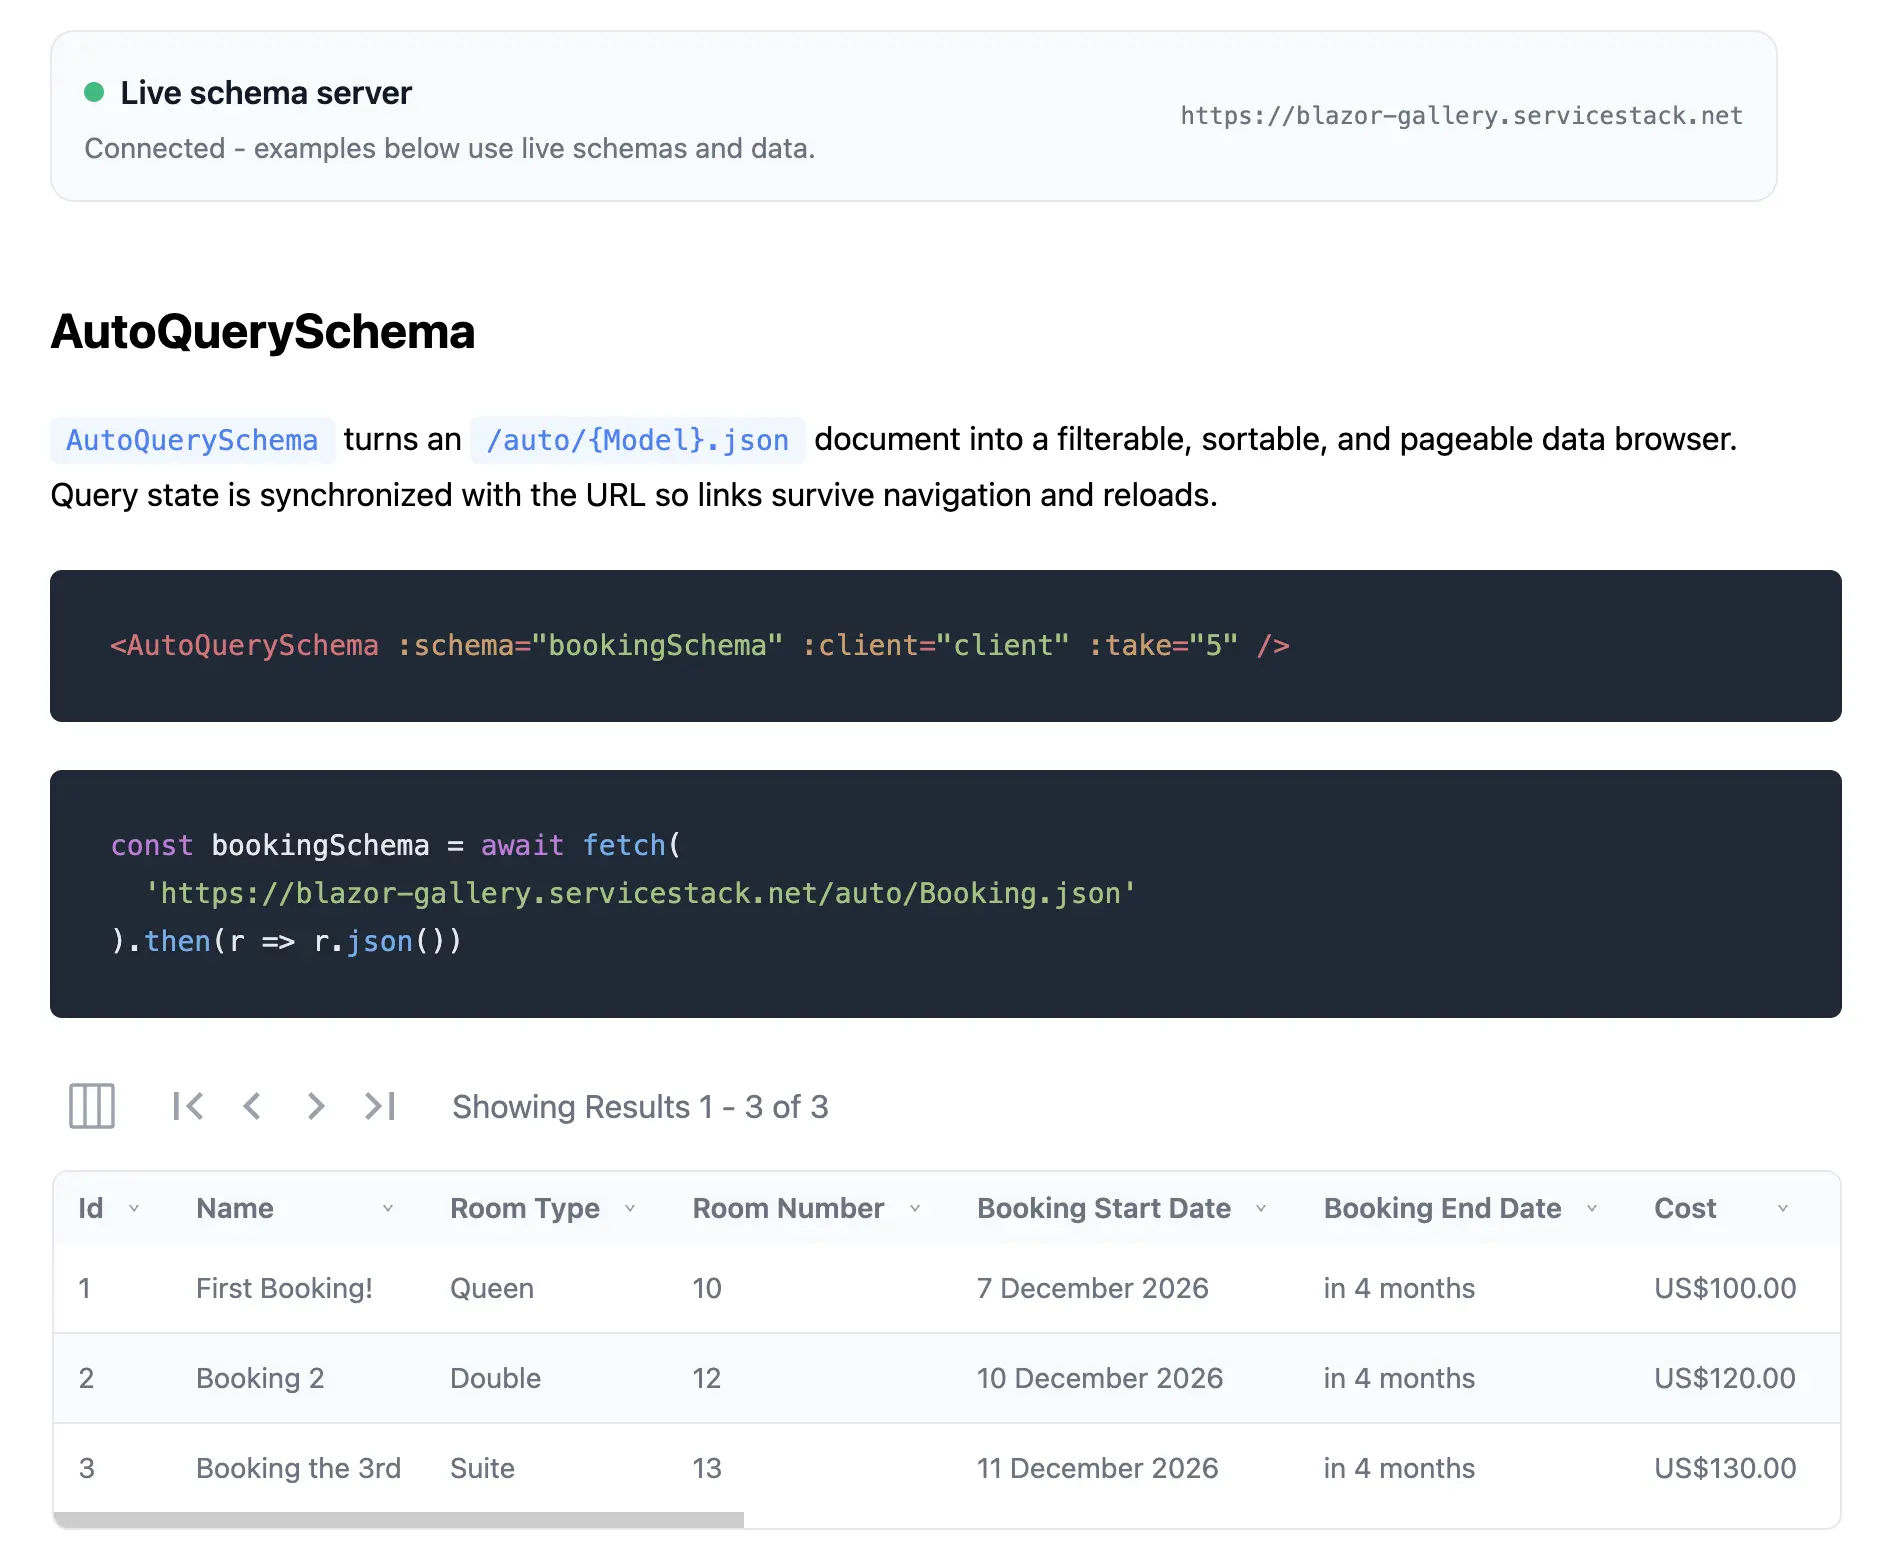Click the /auto/{Model}.json inline code
This screenshot has height=1562, width=1880.
click(638, 440)
